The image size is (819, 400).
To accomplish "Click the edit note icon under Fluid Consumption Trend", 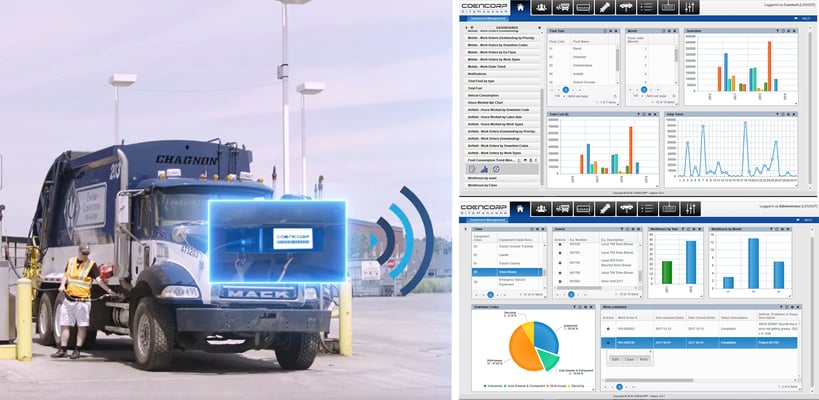I will click(x=473, y=169).
